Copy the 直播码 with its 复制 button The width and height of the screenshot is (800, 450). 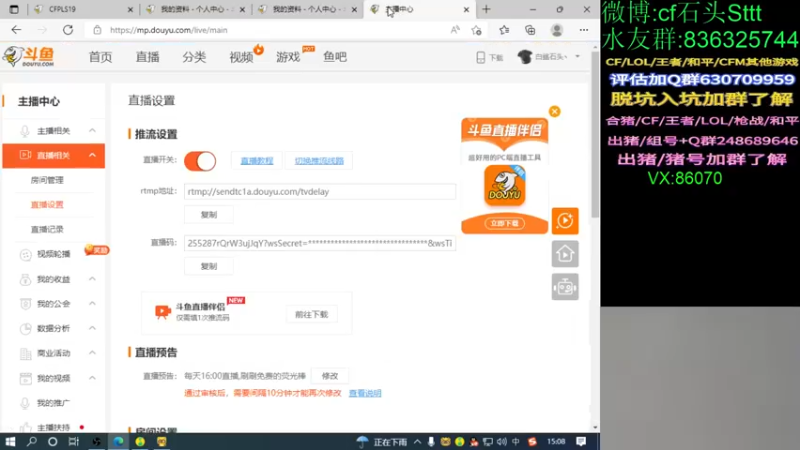click(x=209, y=266)
